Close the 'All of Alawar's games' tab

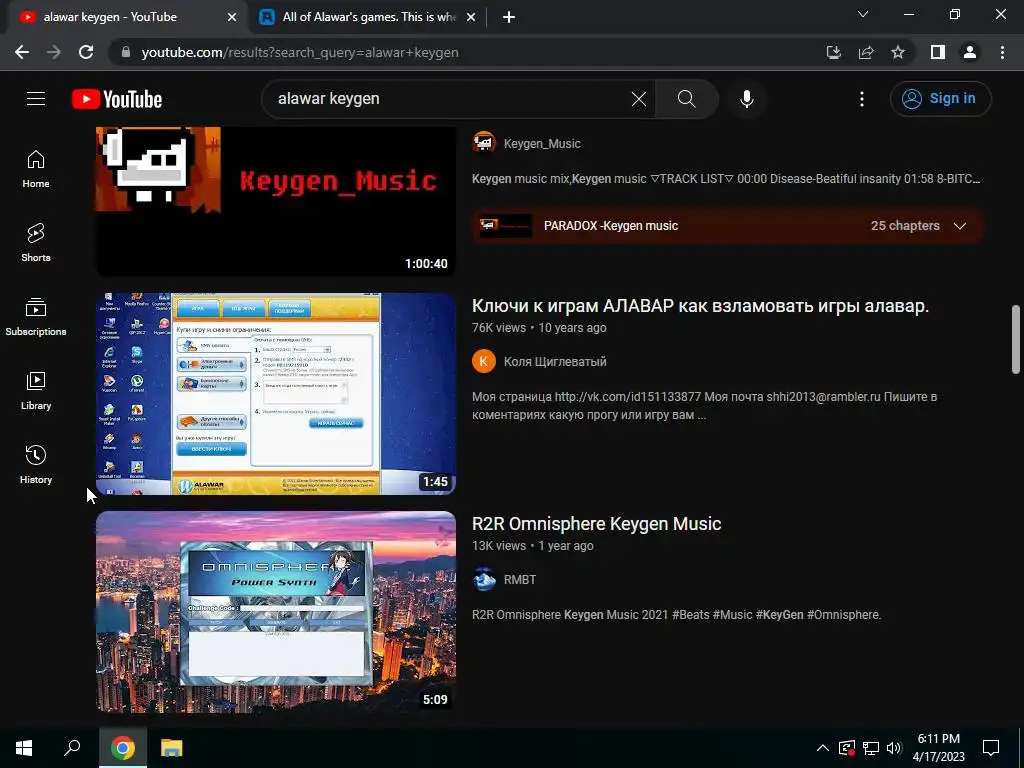pos(471,18)
